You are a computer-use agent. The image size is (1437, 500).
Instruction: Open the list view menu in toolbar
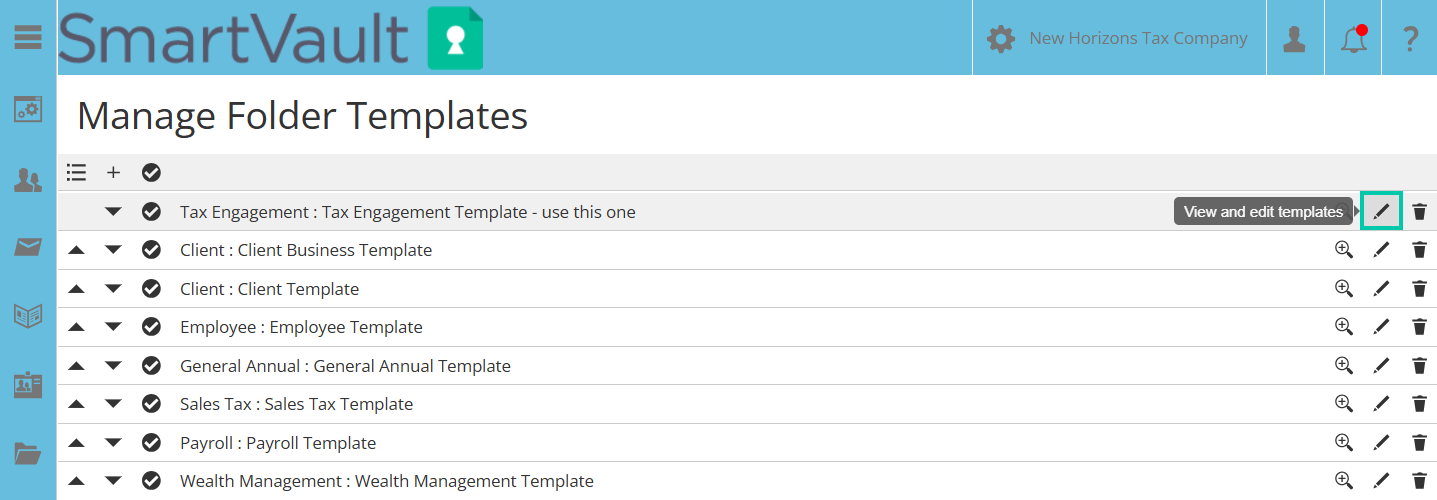76,173
